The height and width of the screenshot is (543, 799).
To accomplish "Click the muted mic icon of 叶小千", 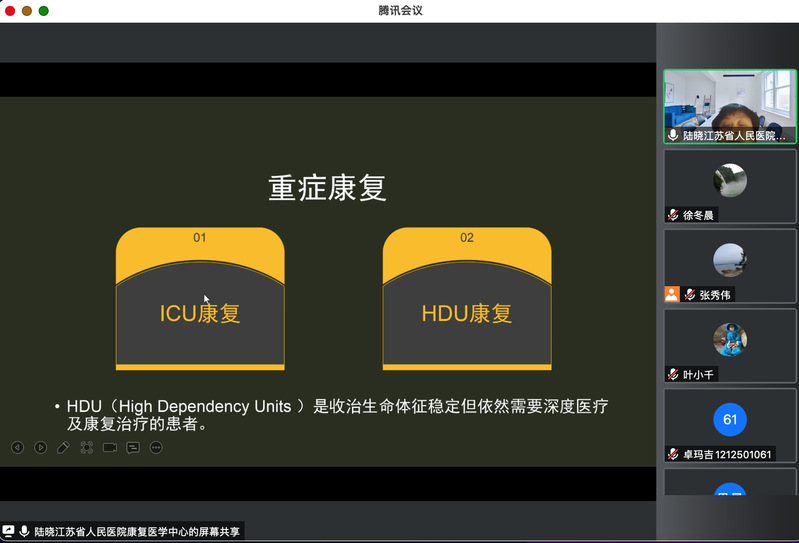I will (x=674, y=374).
